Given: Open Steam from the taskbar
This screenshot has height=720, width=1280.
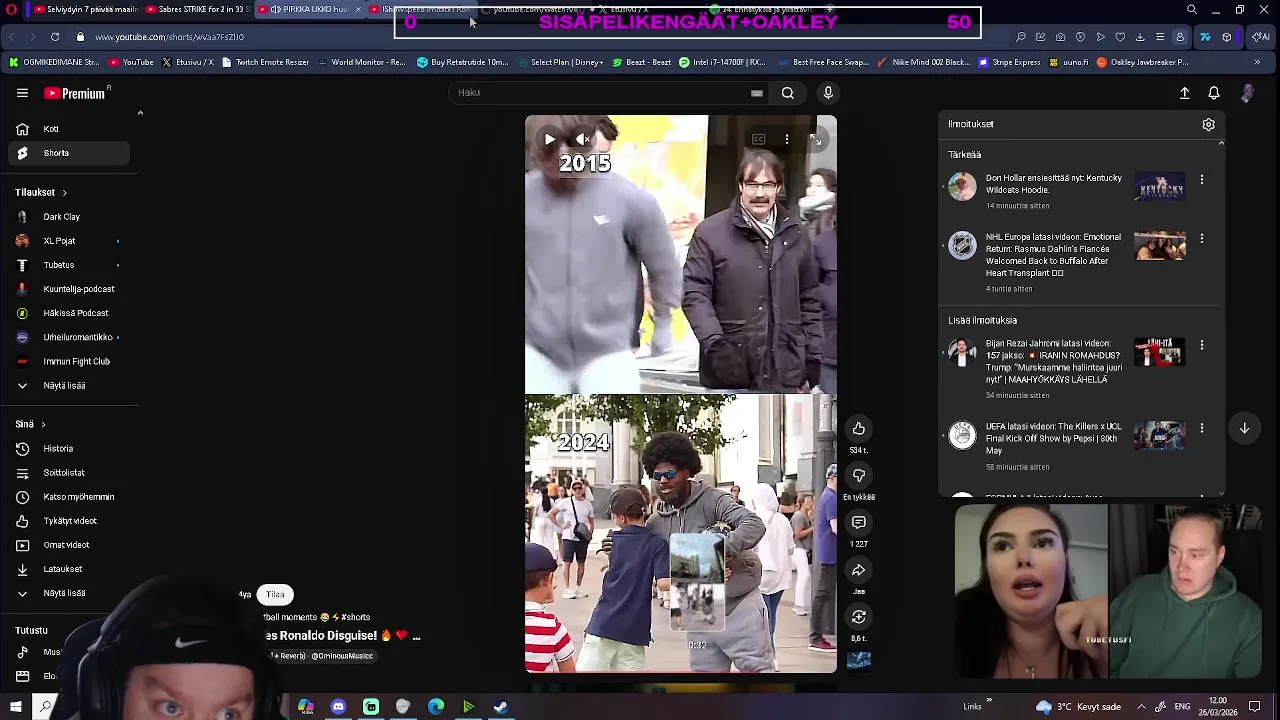Looking at the screenshot, I should tap(501, 707).
